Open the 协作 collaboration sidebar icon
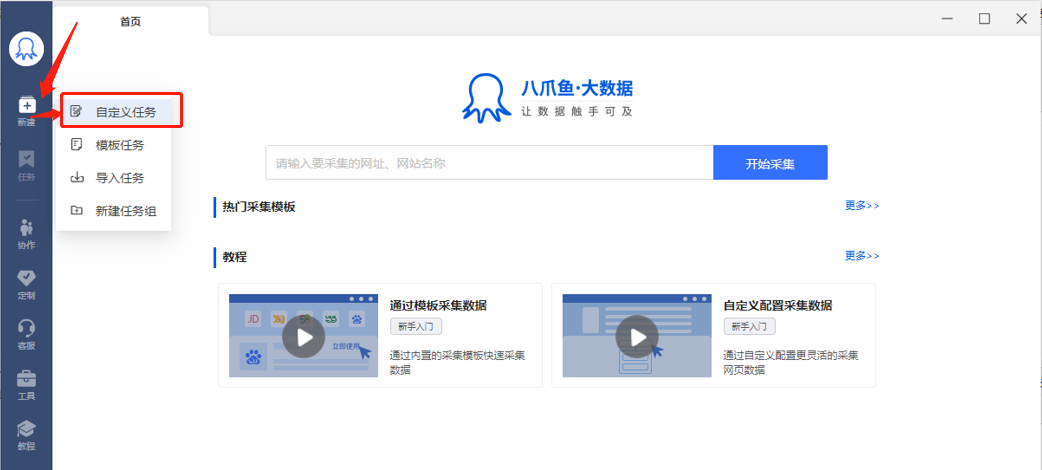This screenshot has height=470, width=1042. coord(26,234)
